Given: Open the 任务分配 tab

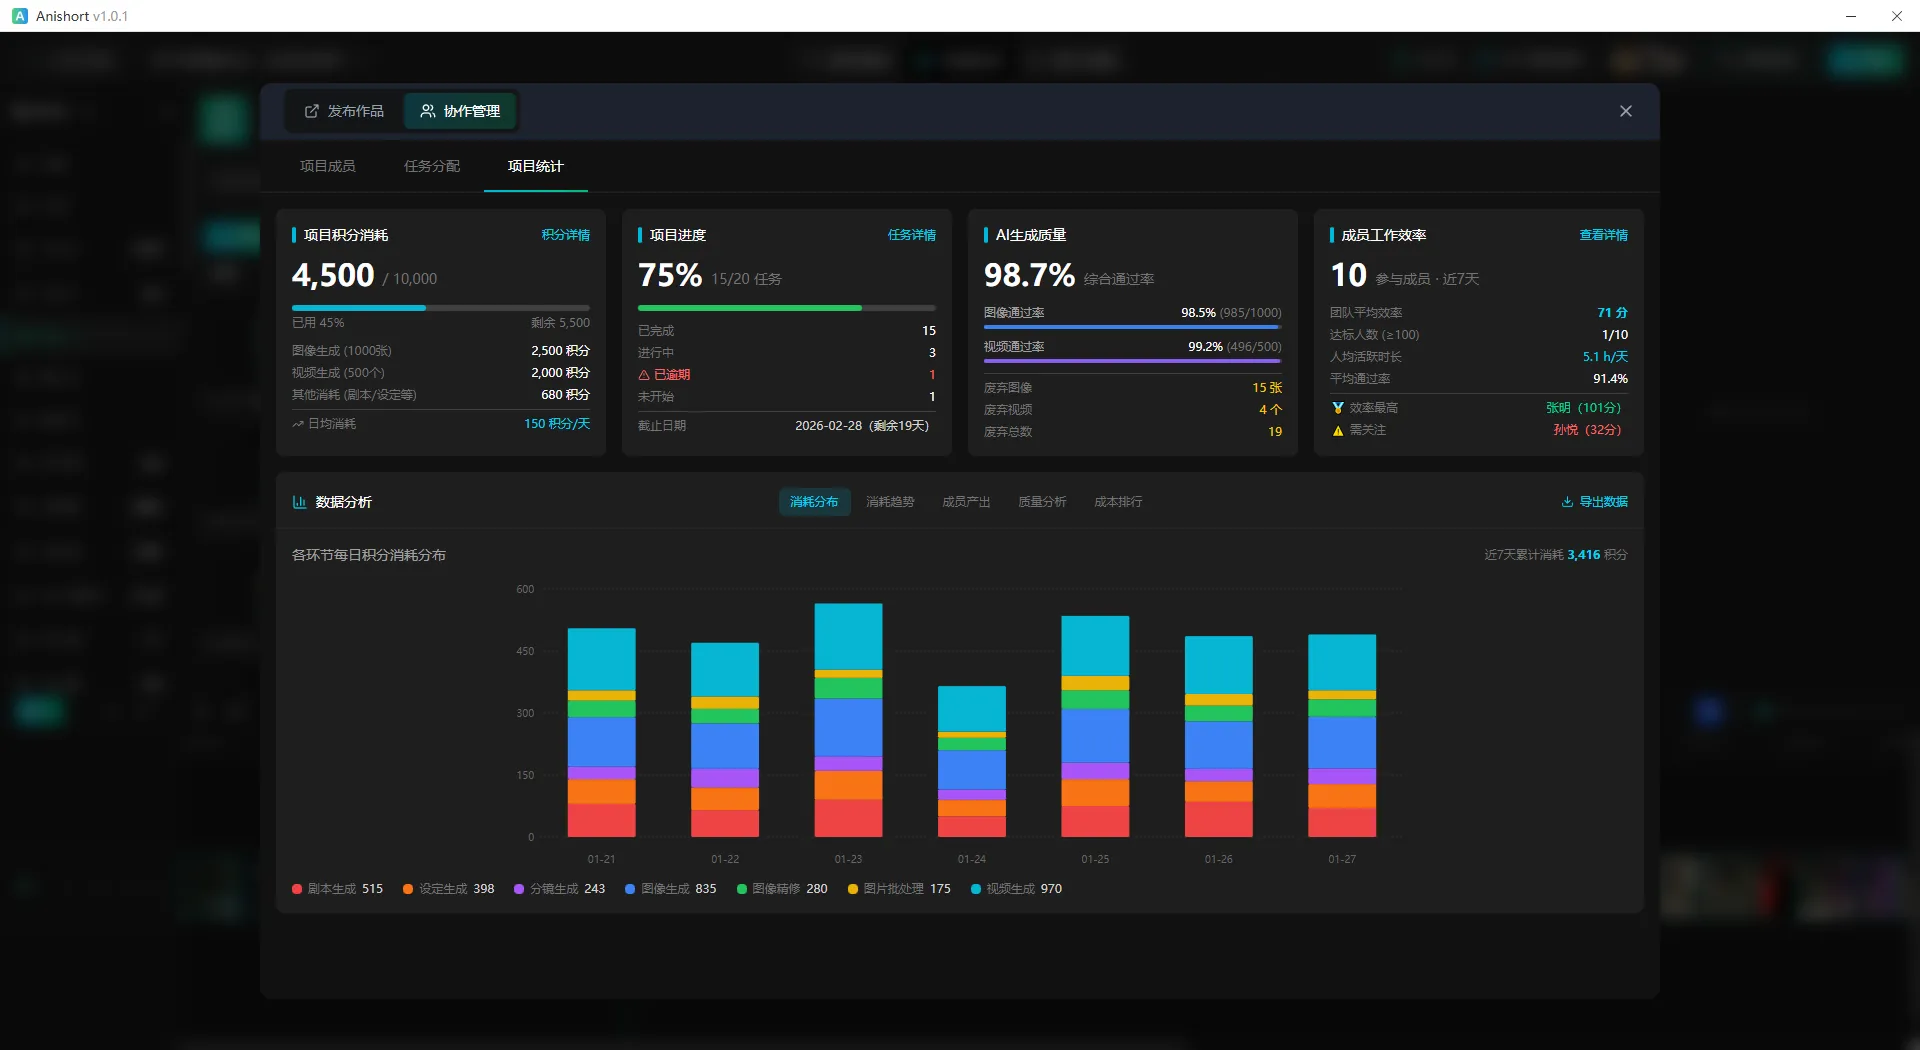Looking at the screenshot, I should 431,166.
